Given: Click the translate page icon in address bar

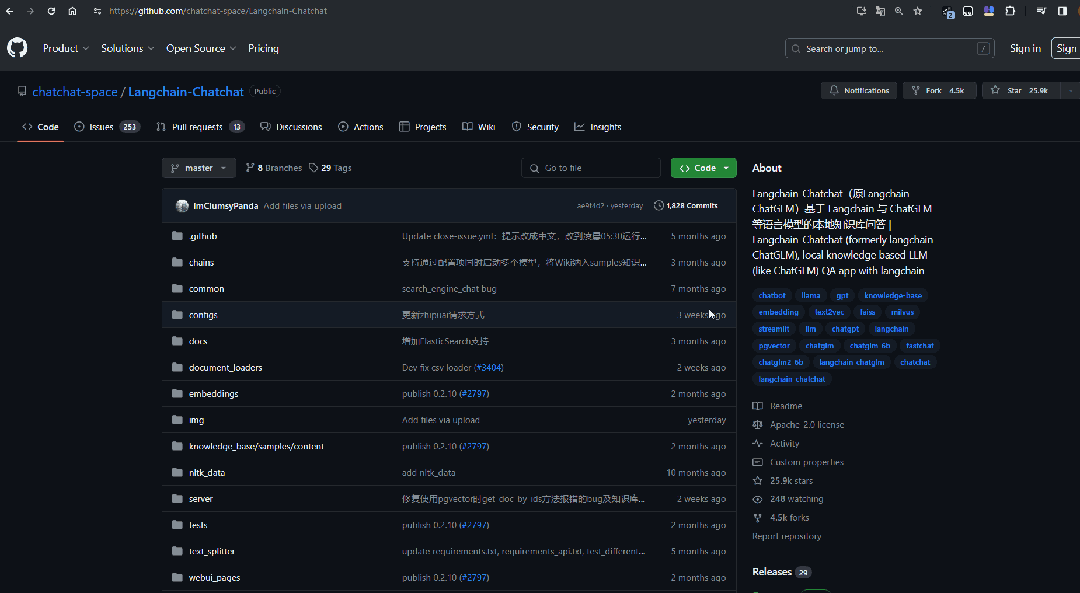Looking at the screenshot, I should (x=880, y=11).
